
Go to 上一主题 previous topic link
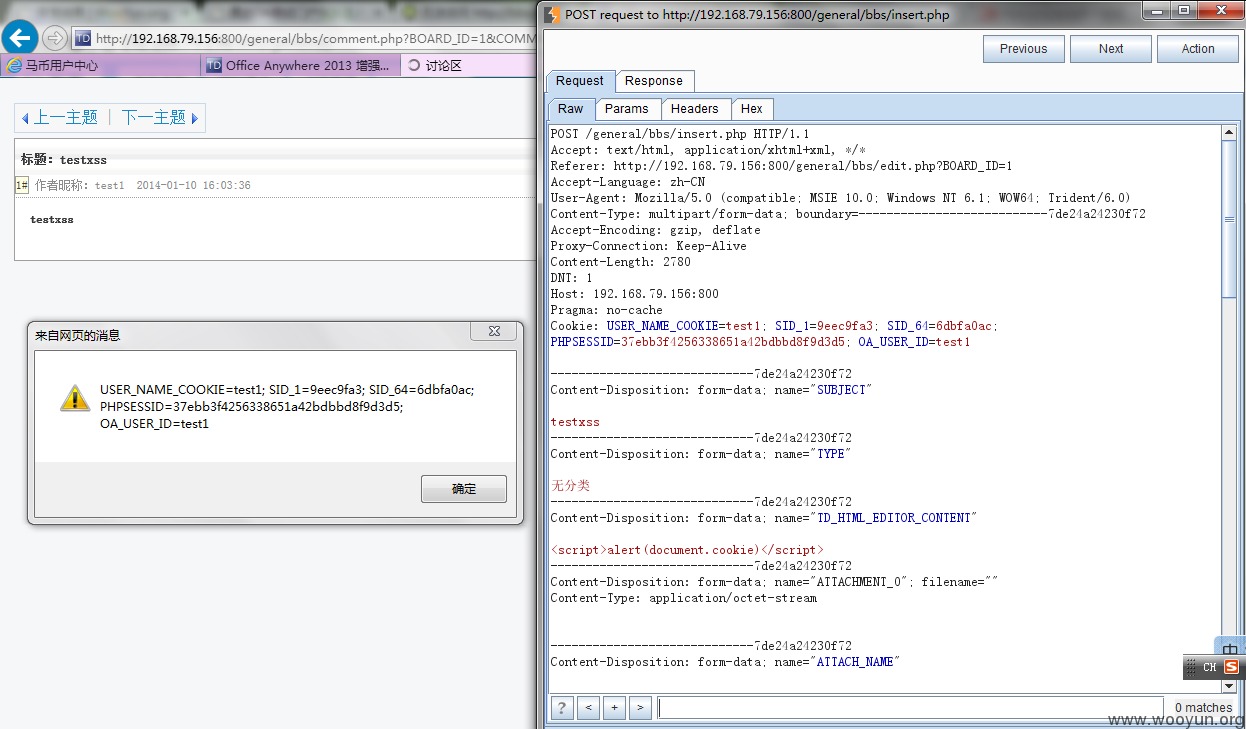[x=66, y=118]
